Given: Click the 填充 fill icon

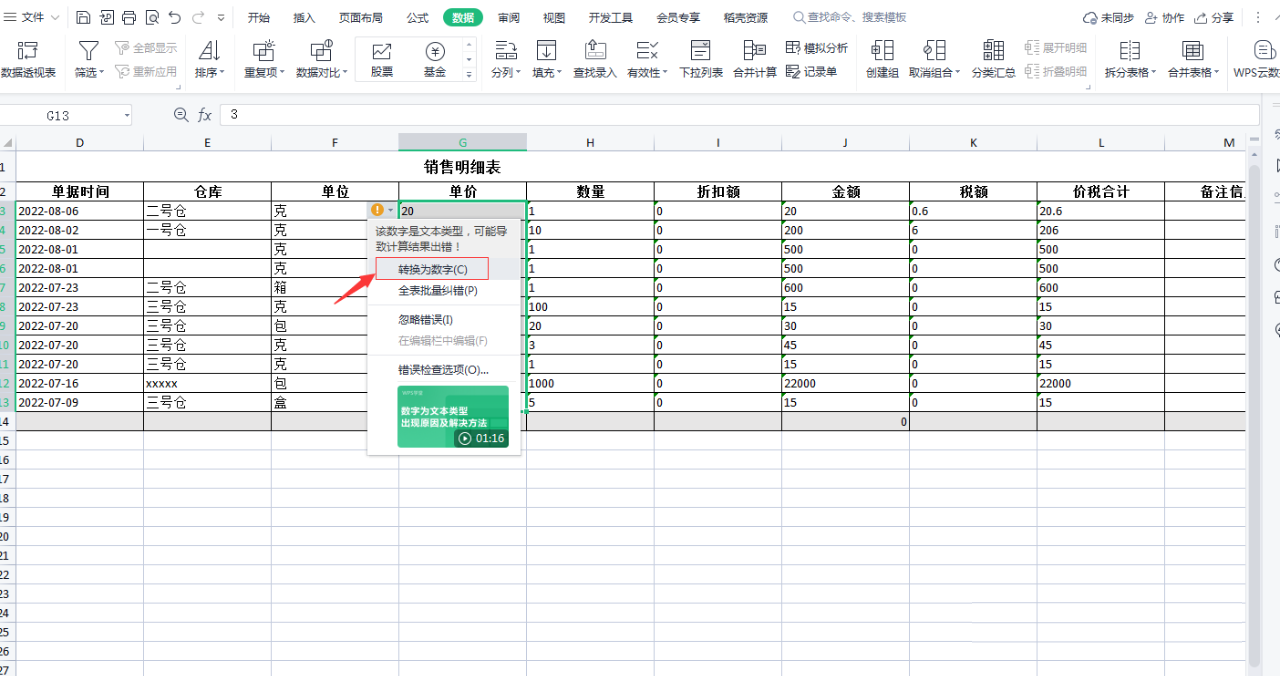Looking at the screenshot, I should click(x=546, y=50).
